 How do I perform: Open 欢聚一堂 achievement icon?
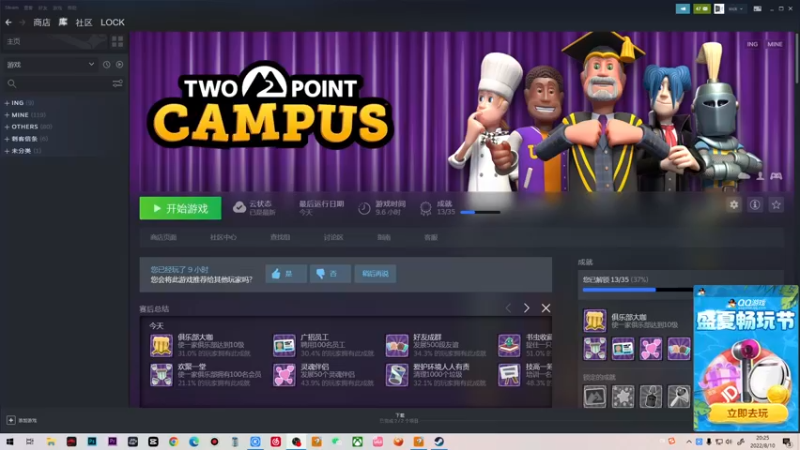161,375
